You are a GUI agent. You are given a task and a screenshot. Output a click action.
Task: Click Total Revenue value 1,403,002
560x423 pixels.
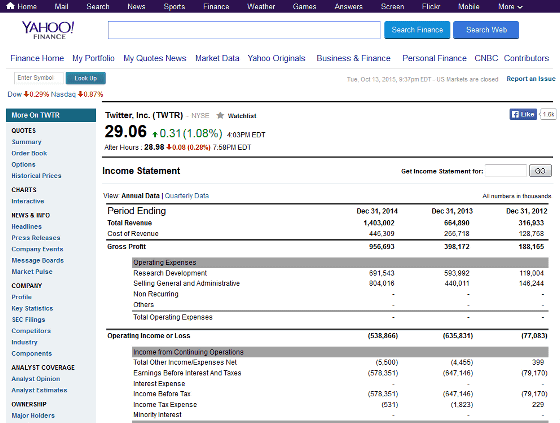pos(379,223)
